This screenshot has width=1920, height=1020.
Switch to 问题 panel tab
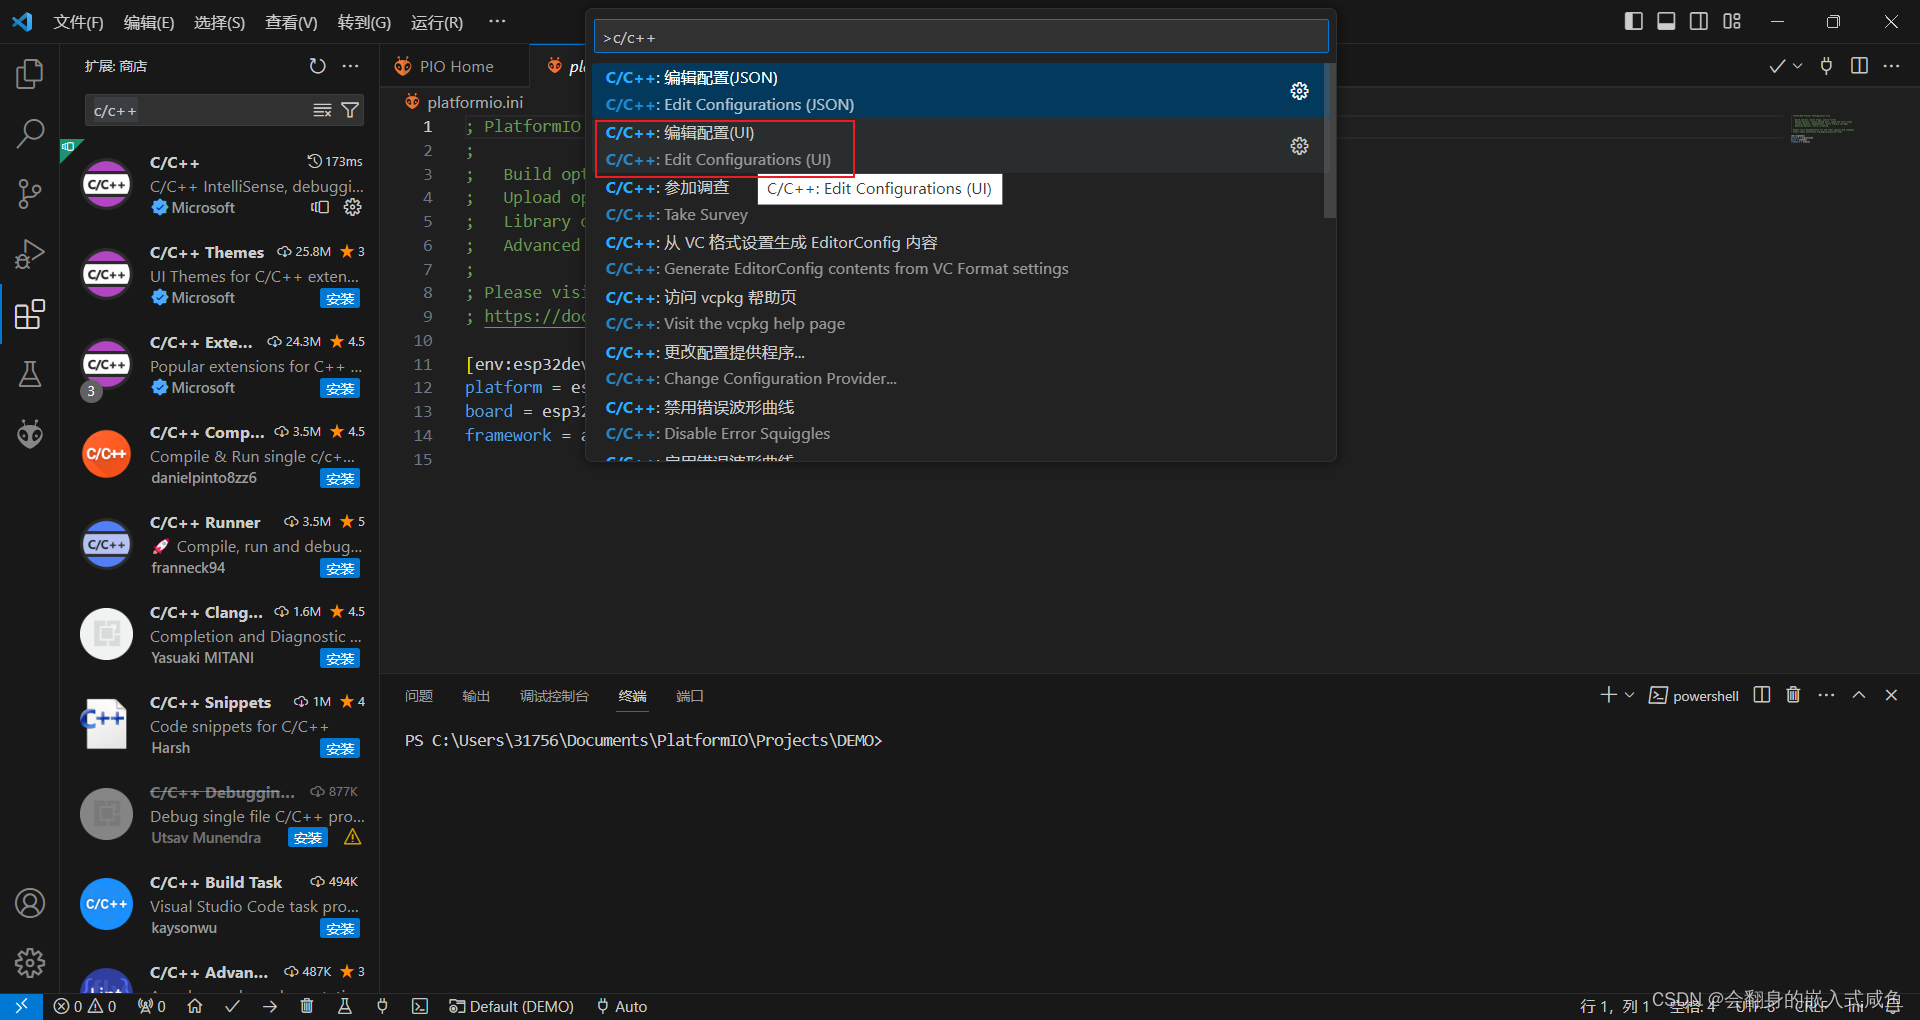tap(419, 696)
